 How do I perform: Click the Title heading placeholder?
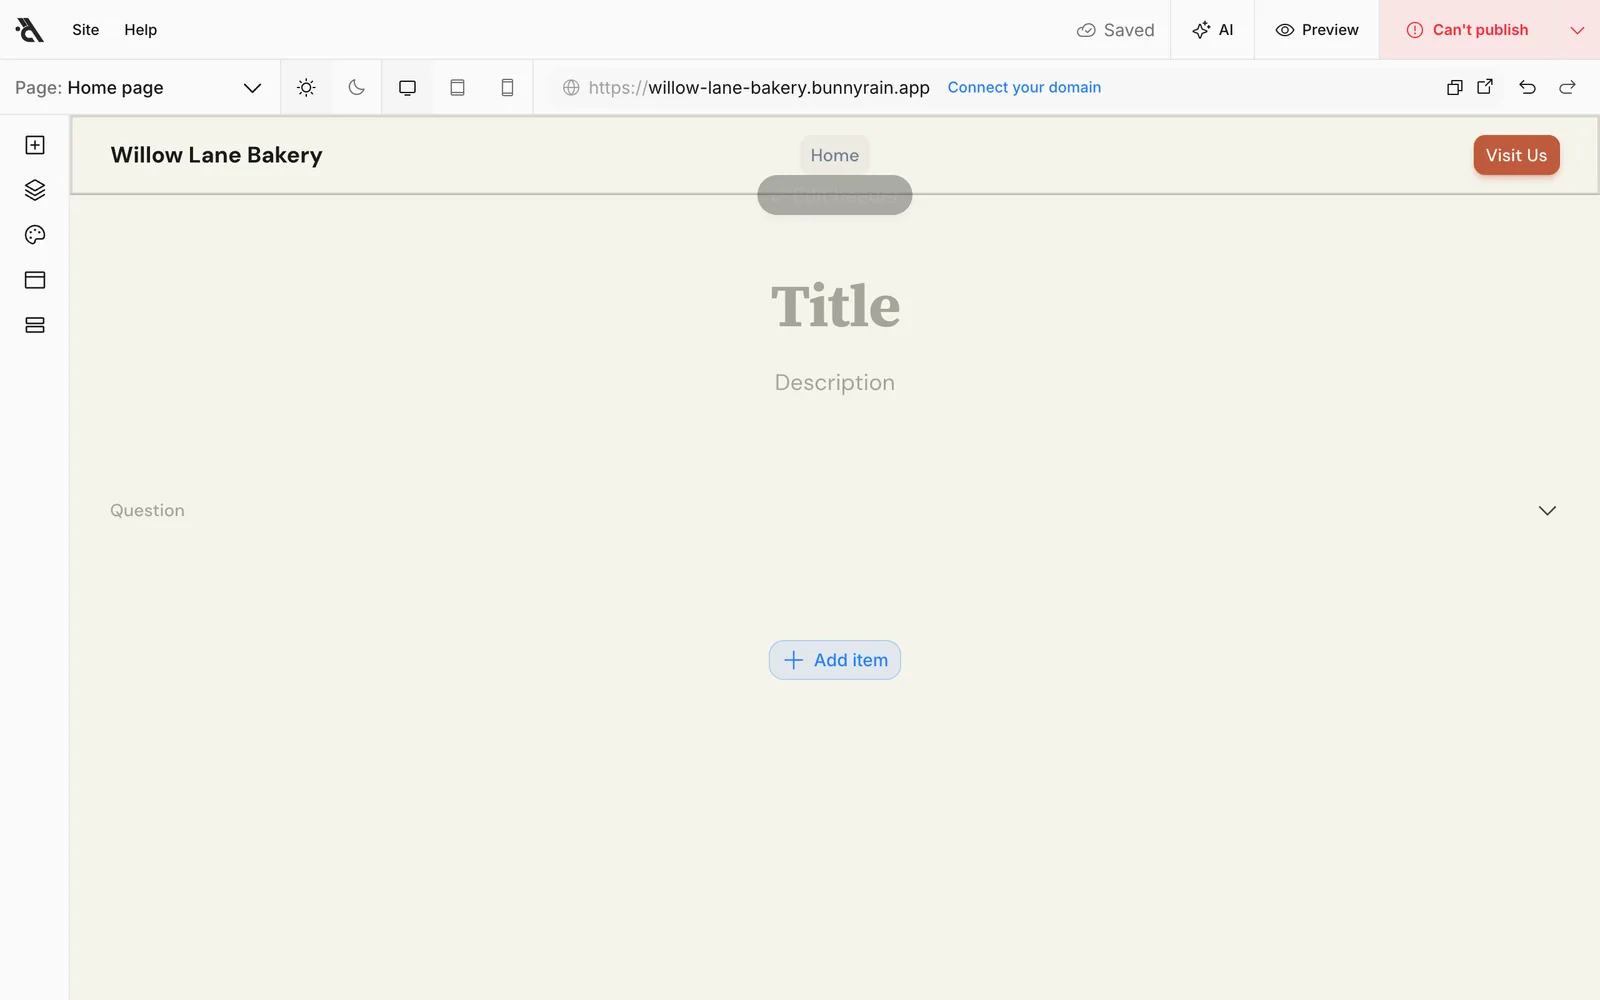[x=835, y=305]
